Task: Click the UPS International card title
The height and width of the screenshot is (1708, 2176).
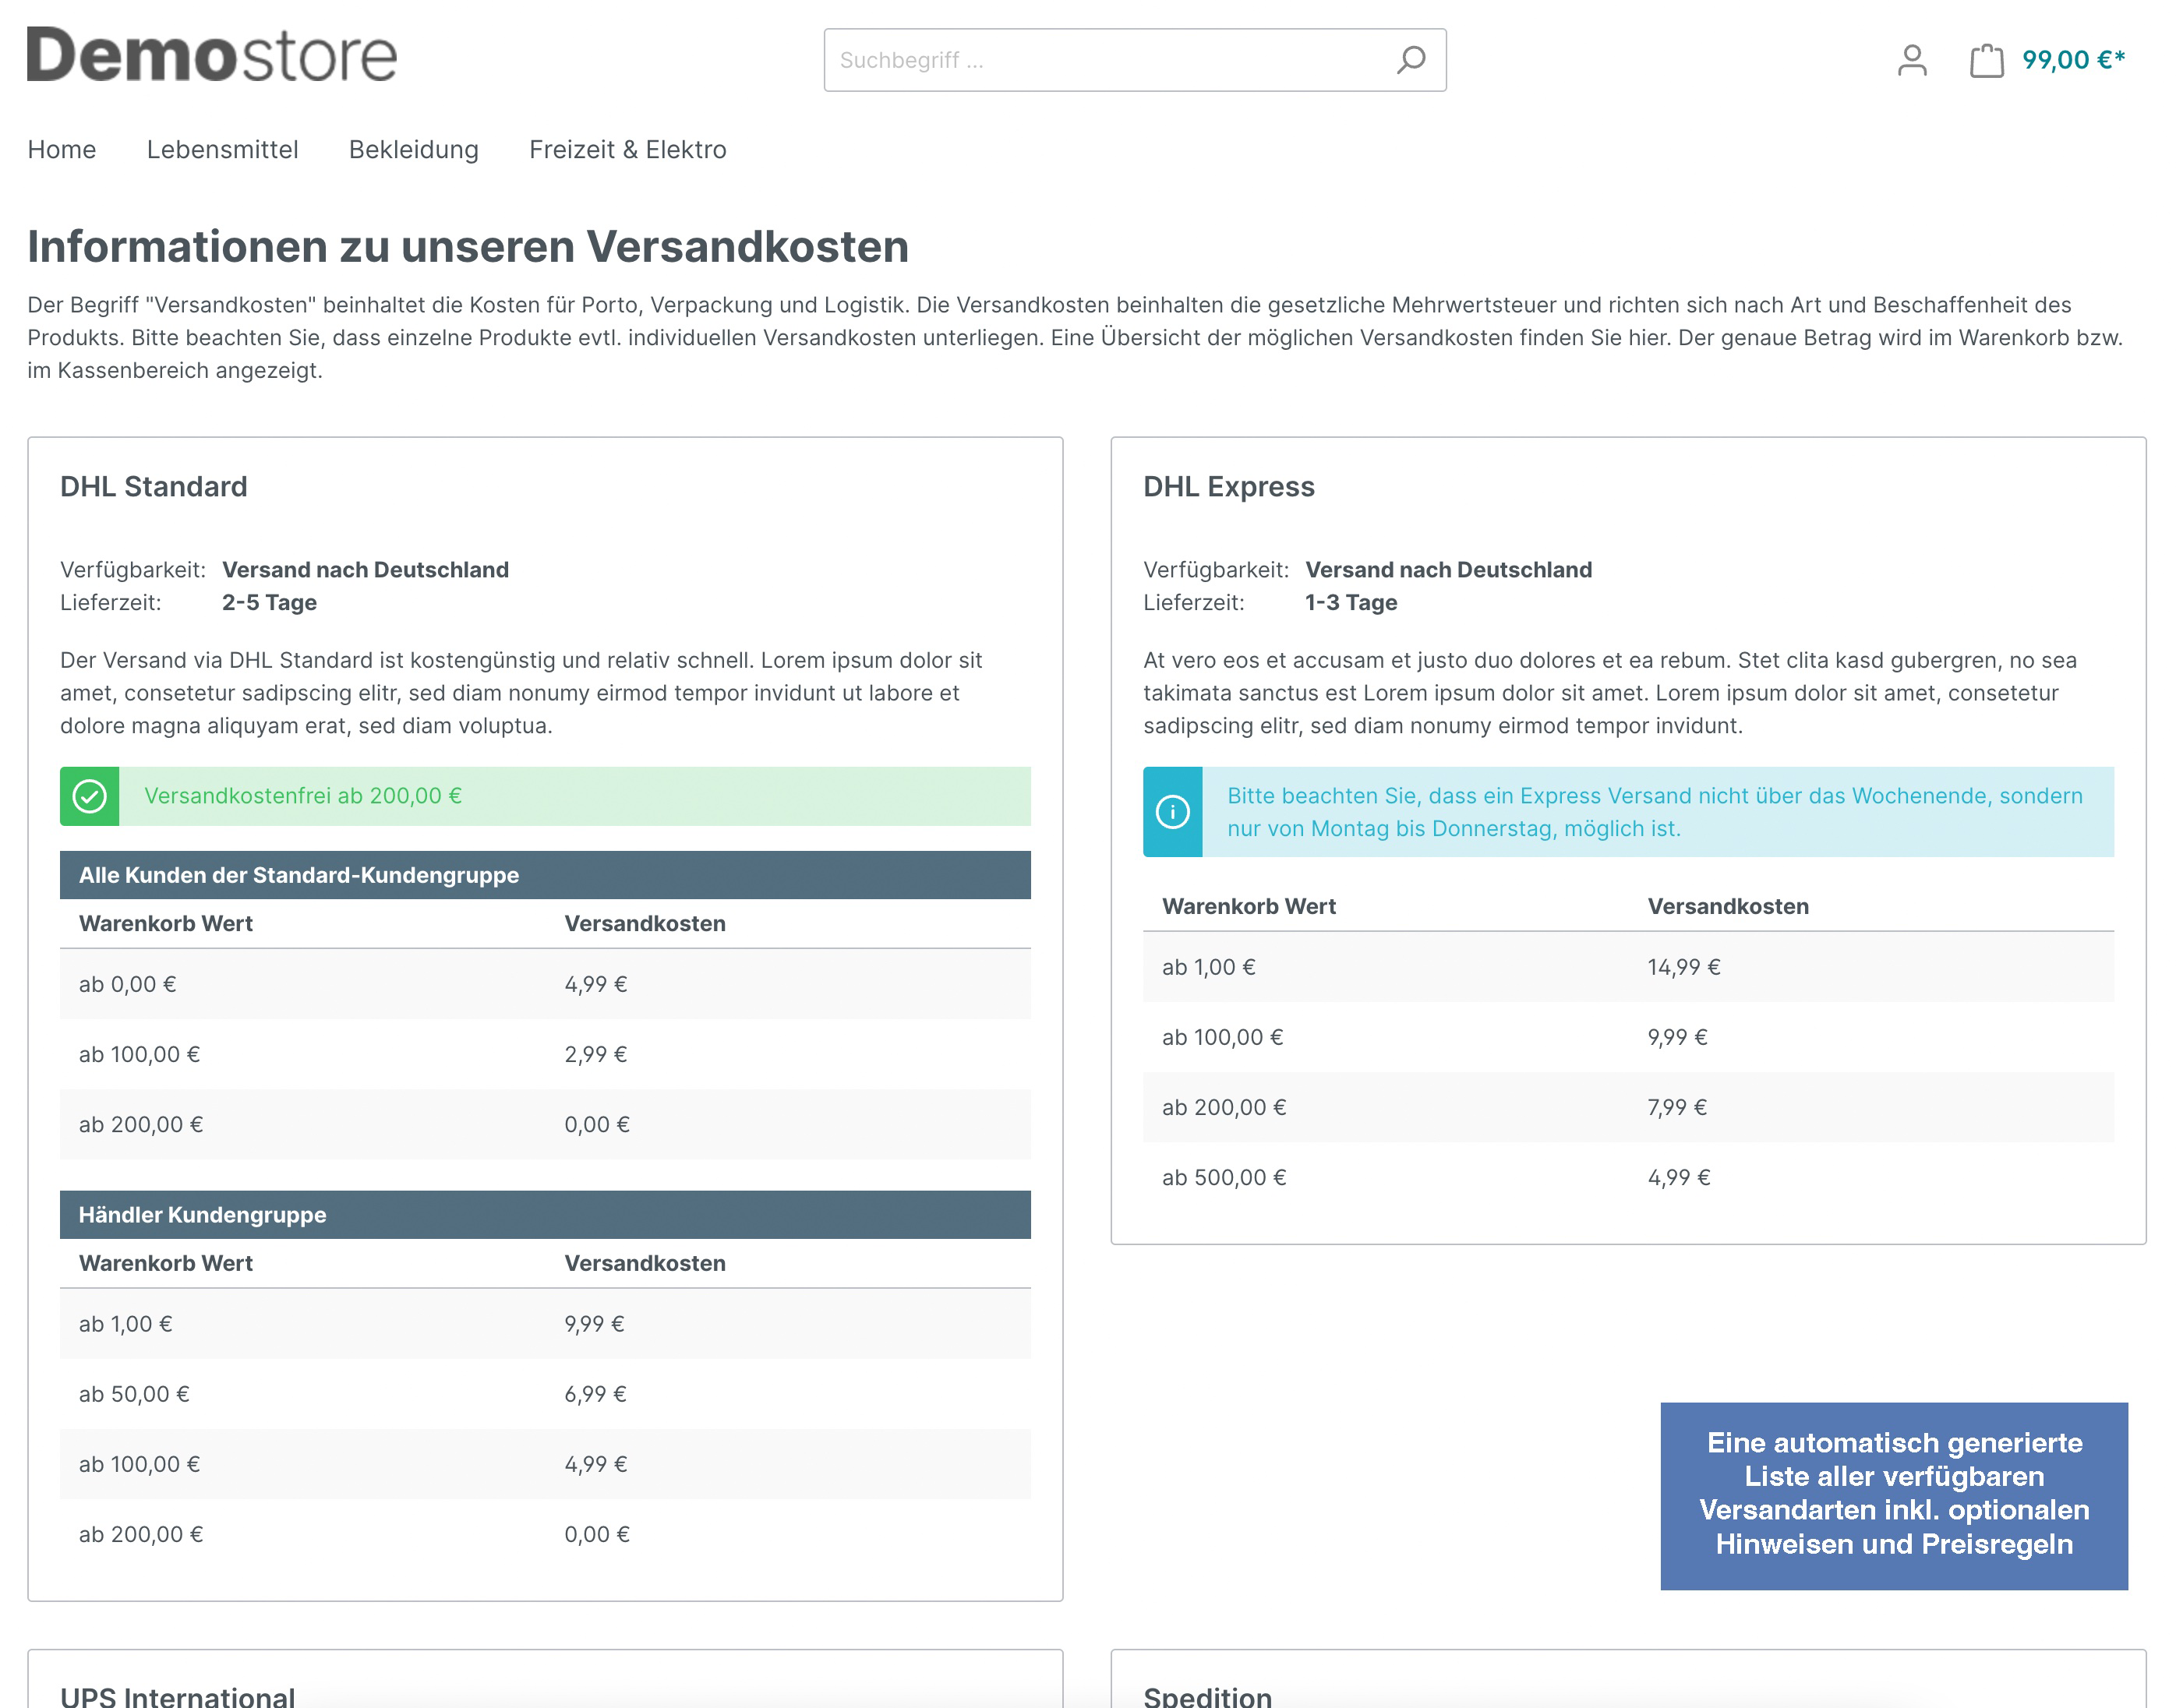Action: (177, 1696)
